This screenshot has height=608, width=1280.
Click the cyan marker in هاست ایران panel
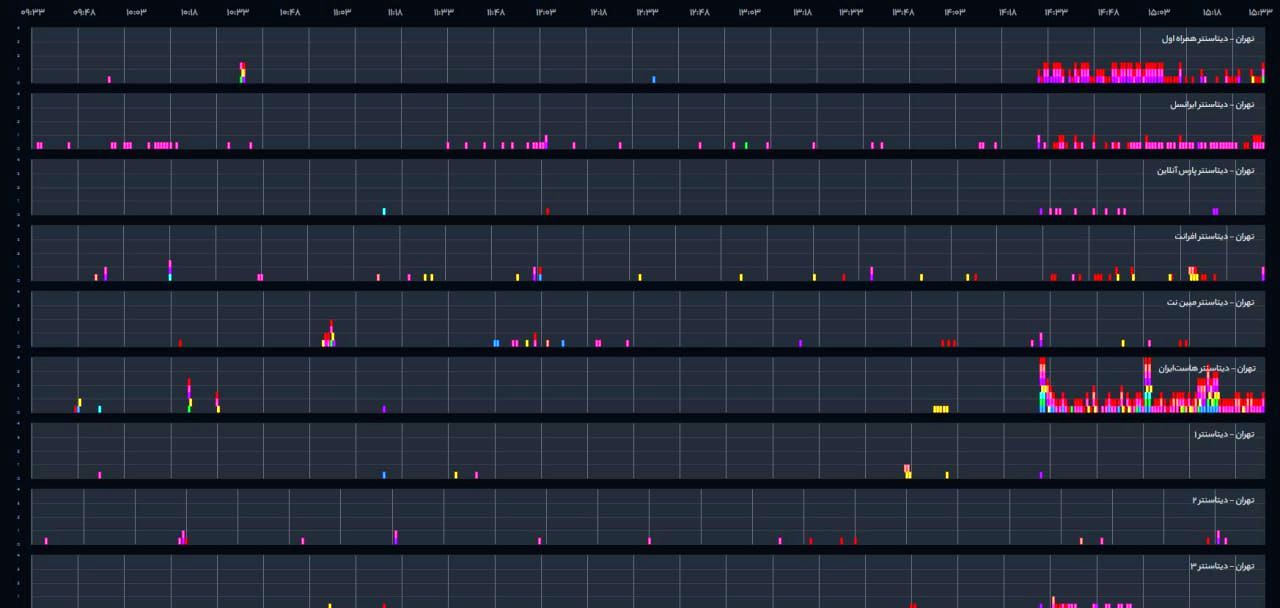click(99, 409)
